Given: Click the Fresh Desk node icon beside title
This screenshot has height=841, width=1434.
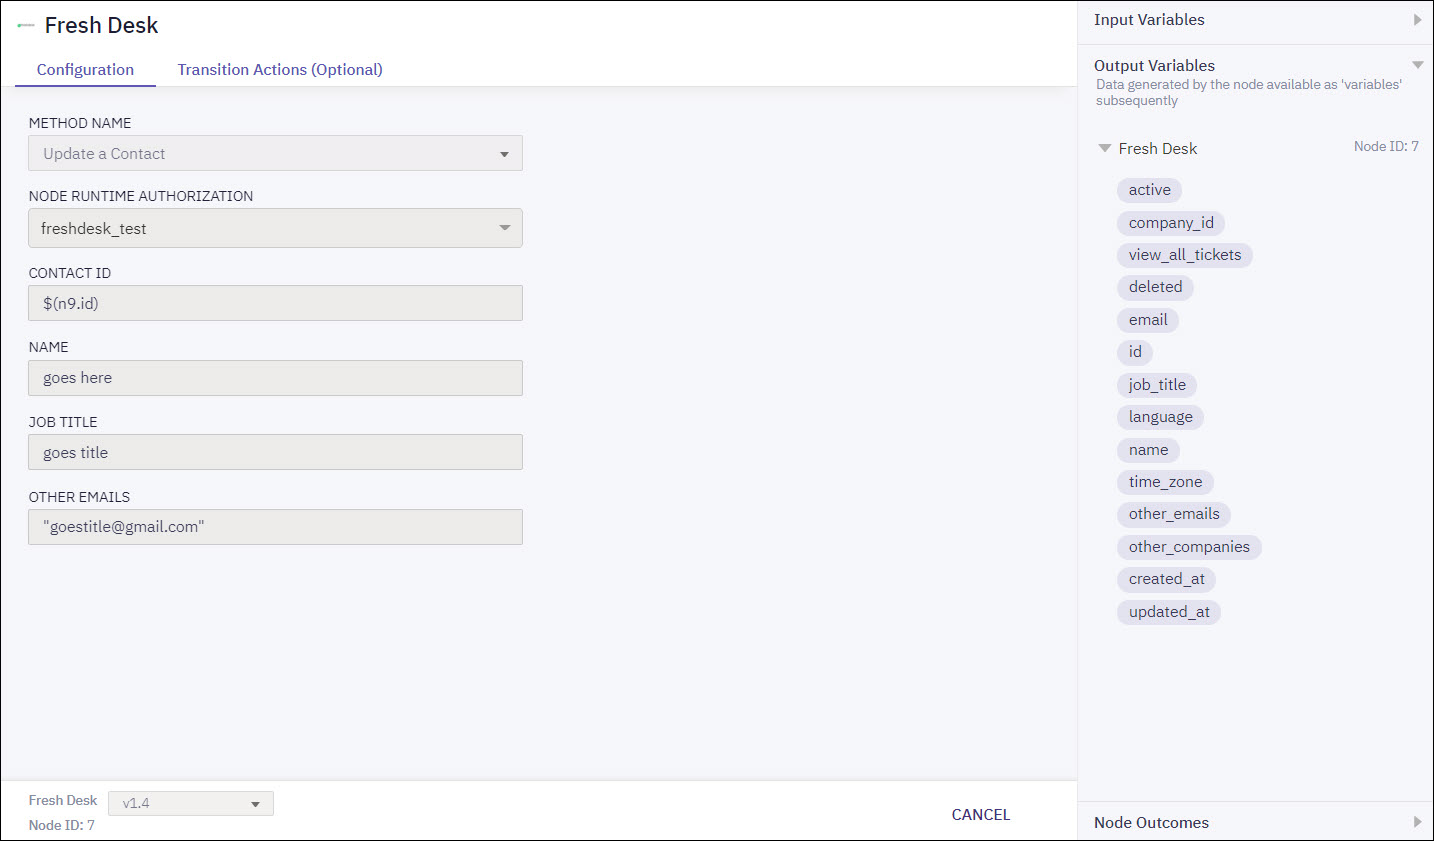Looking at the screenshot, I should click(x=26, y=25).
